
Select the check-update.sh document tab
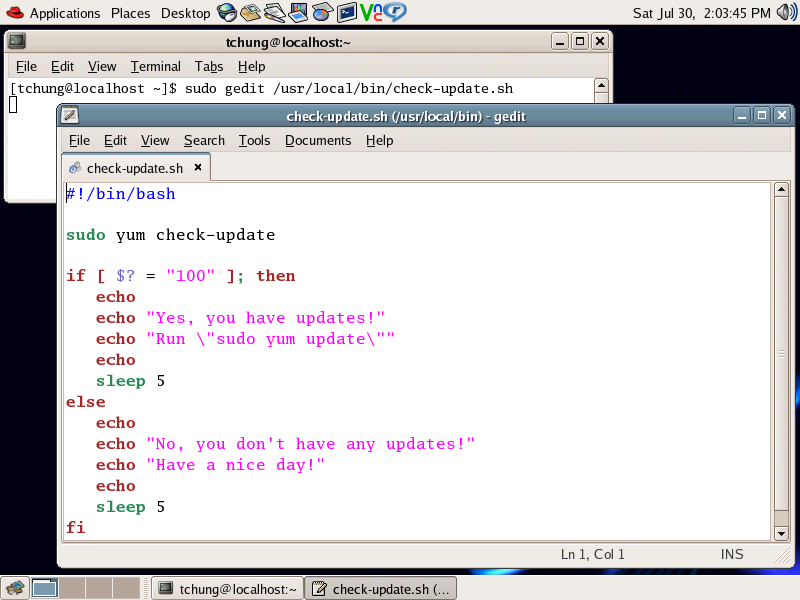(136, 168)
